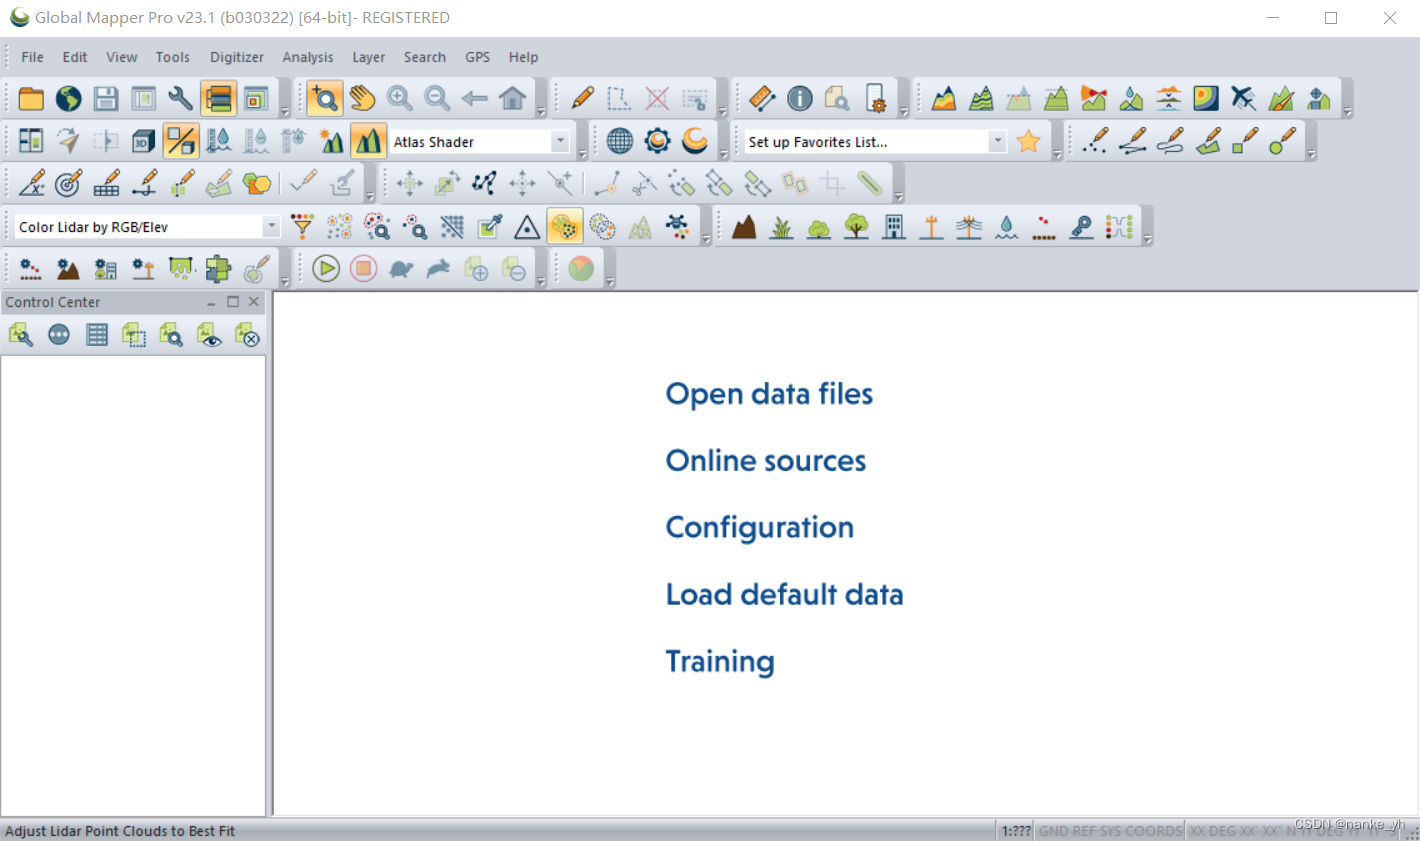The height and width of the screenshot is (841, 1420).
Task: Toggle the enabled terrain shader mountain icon
Action: 369,141
